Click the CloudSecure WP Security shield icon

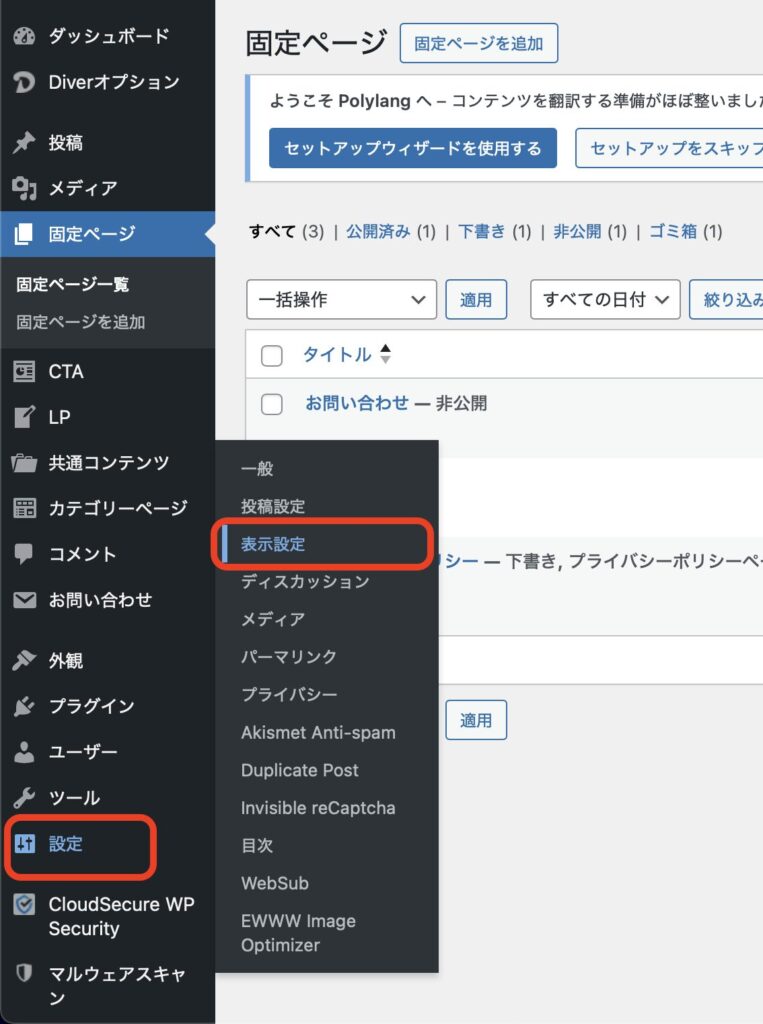point(24,905)
